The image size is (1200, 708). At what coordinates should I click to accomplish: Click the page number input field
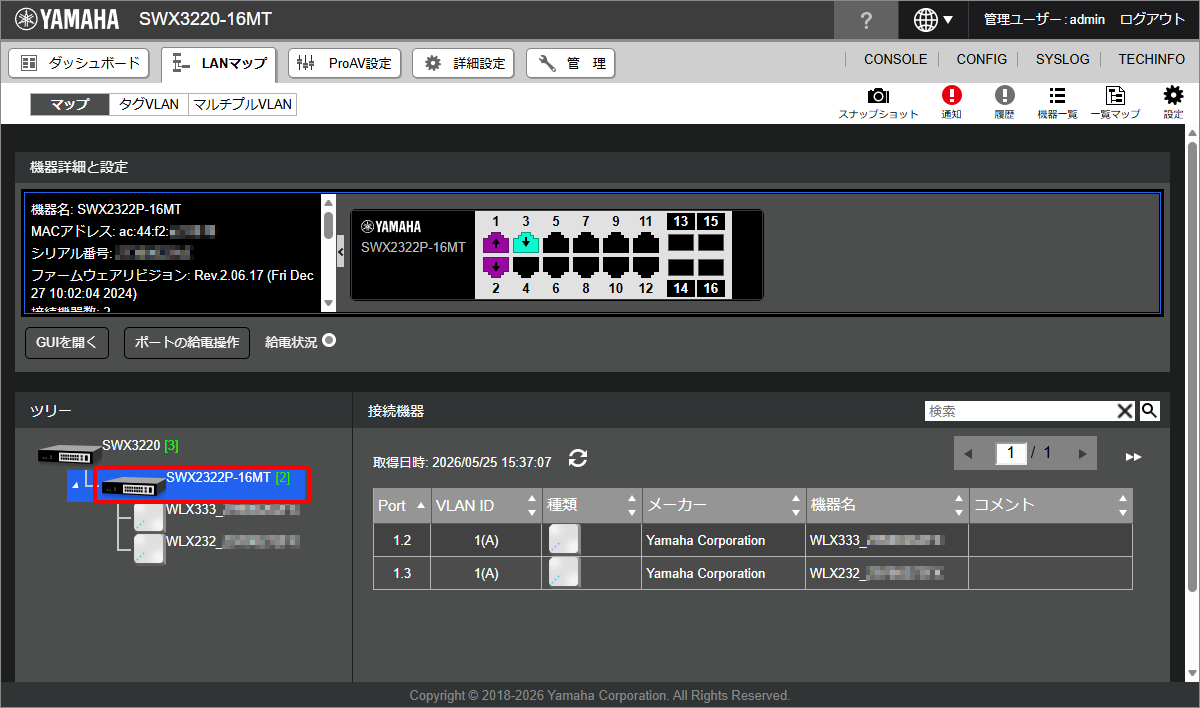coord(1011,453)
